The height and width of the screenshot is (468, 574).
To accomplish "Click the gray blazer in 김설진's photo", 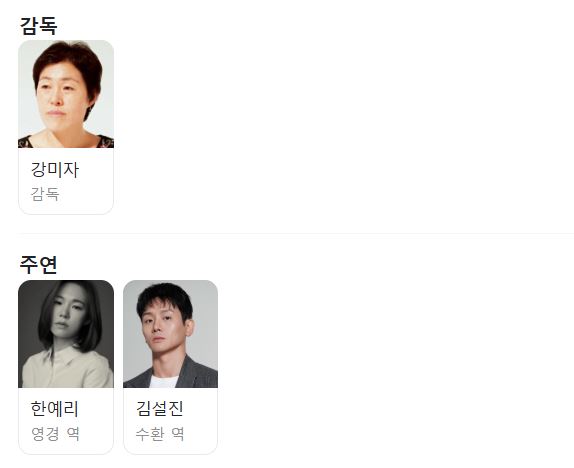I will [x=200, y=375].
